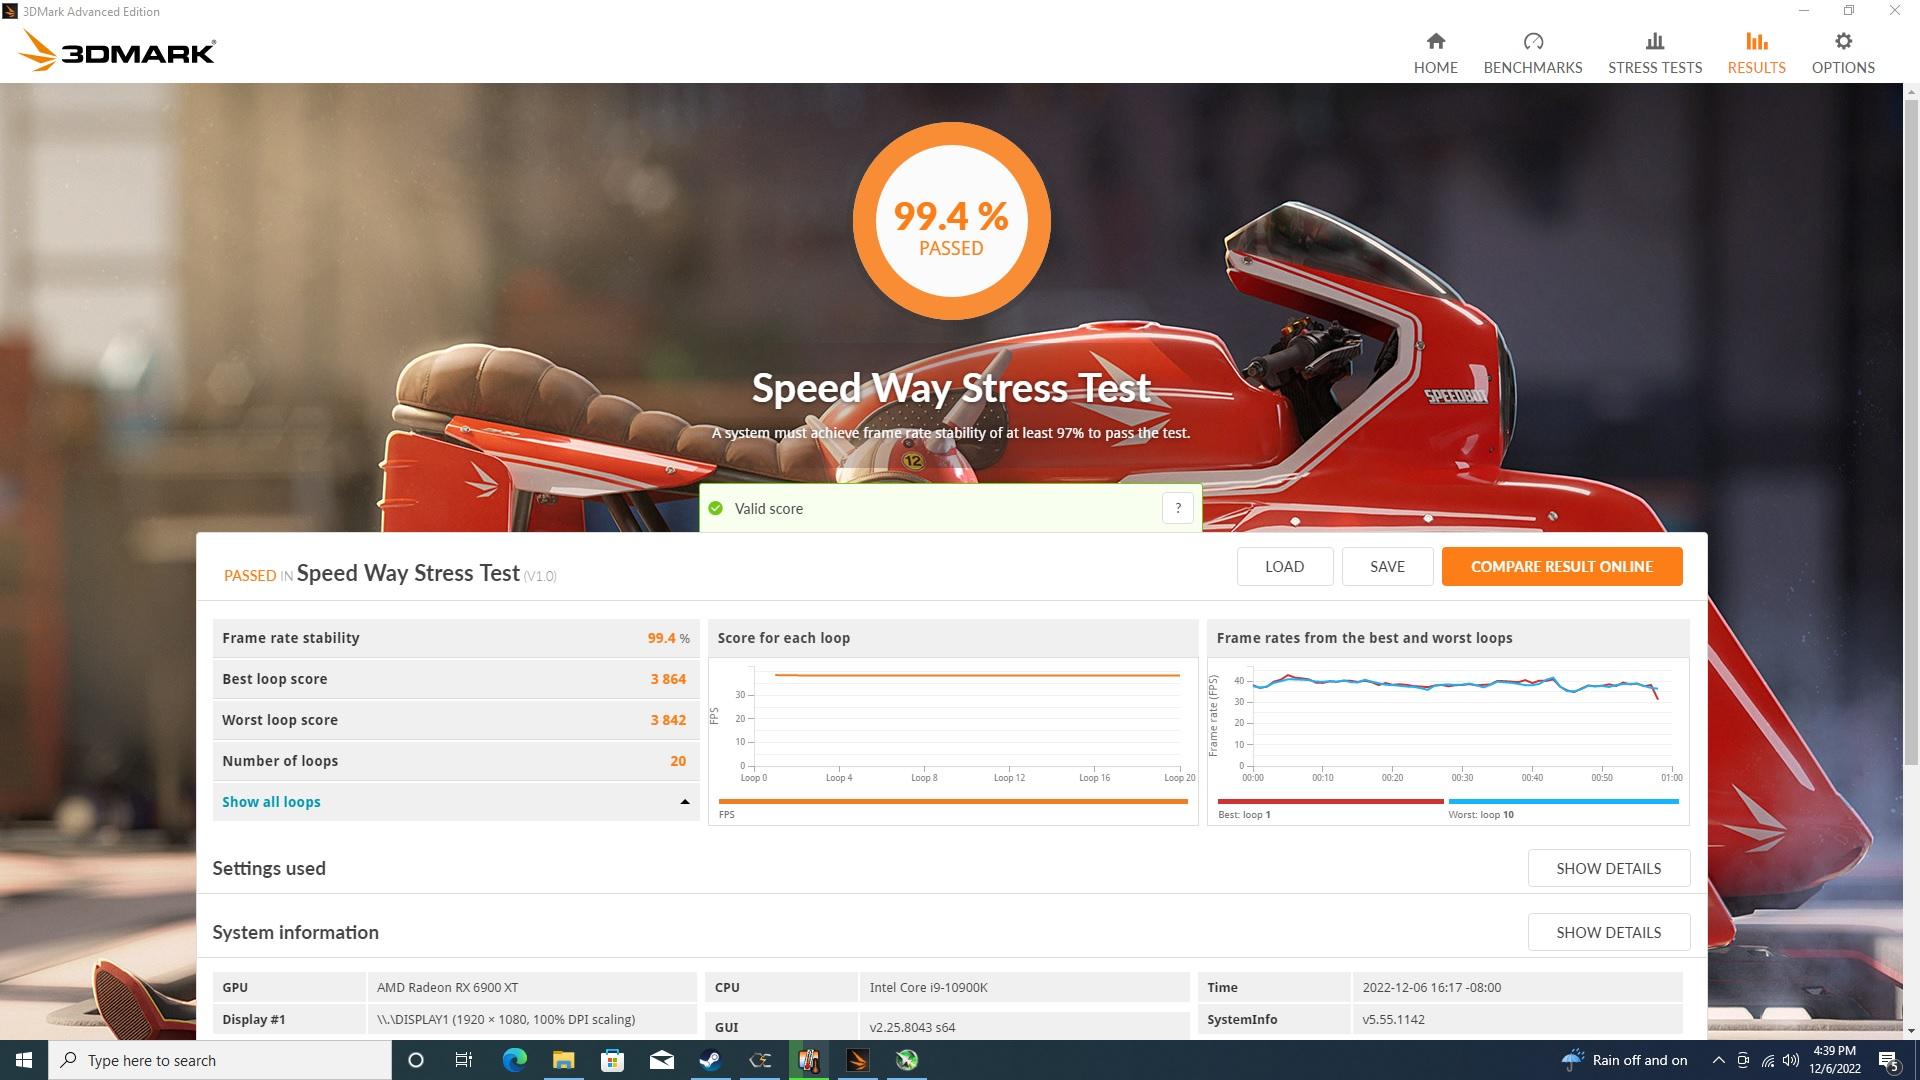Click the Load result button

click(x=1283, y=566)
